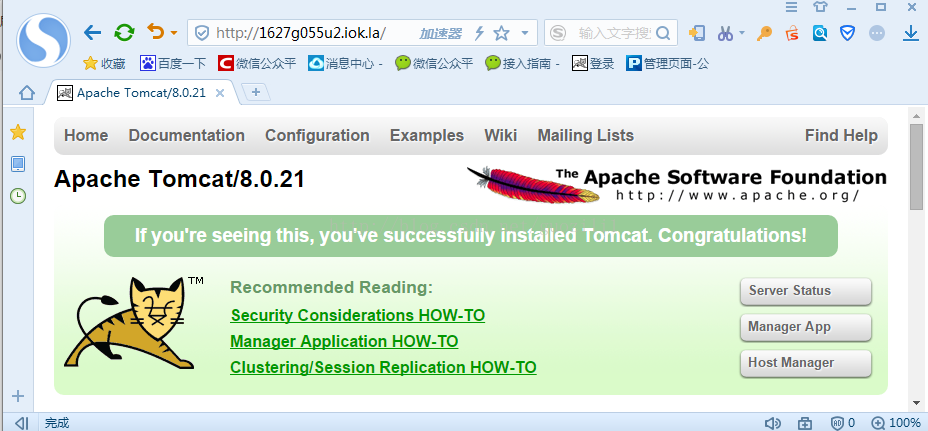The height and width of the screenshot is (431, 928).
Task: Reload page with green refresh icon
Action: (124, 33)
